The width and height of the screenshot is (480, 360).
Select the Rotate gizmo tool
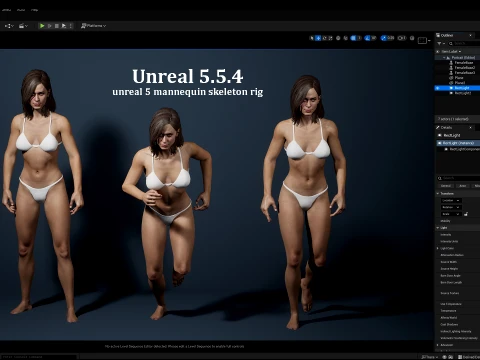(324, 38)
